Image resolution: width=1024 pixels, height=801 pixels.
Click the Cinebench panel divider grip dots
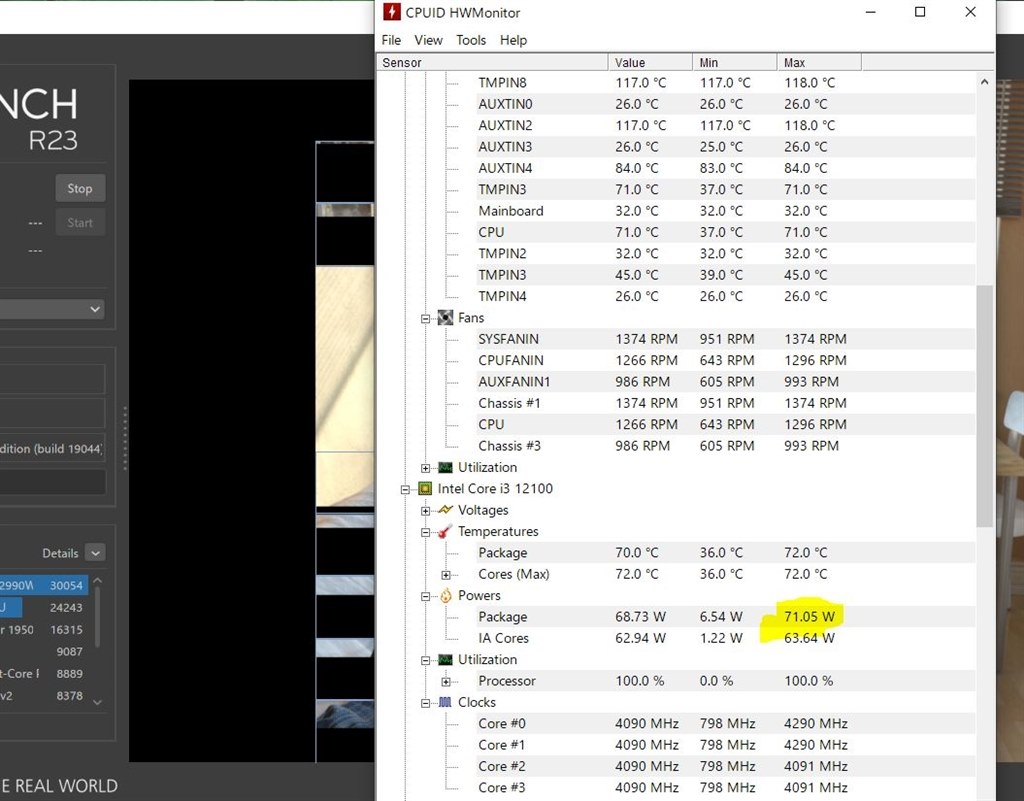(125, 438)
